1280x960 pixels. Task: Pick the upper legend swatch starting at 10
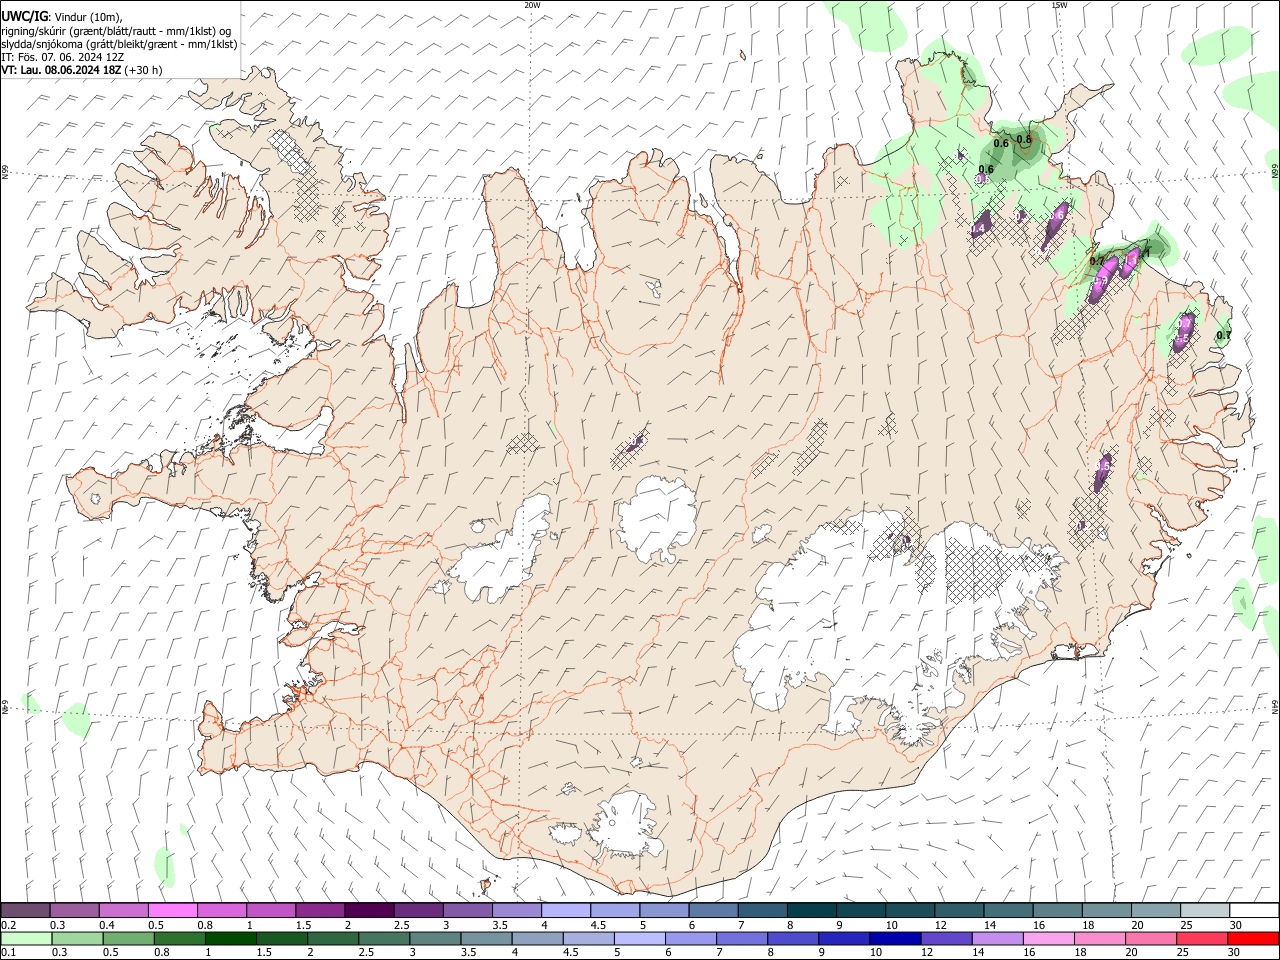pyautogui.click(x=909, y=911)
